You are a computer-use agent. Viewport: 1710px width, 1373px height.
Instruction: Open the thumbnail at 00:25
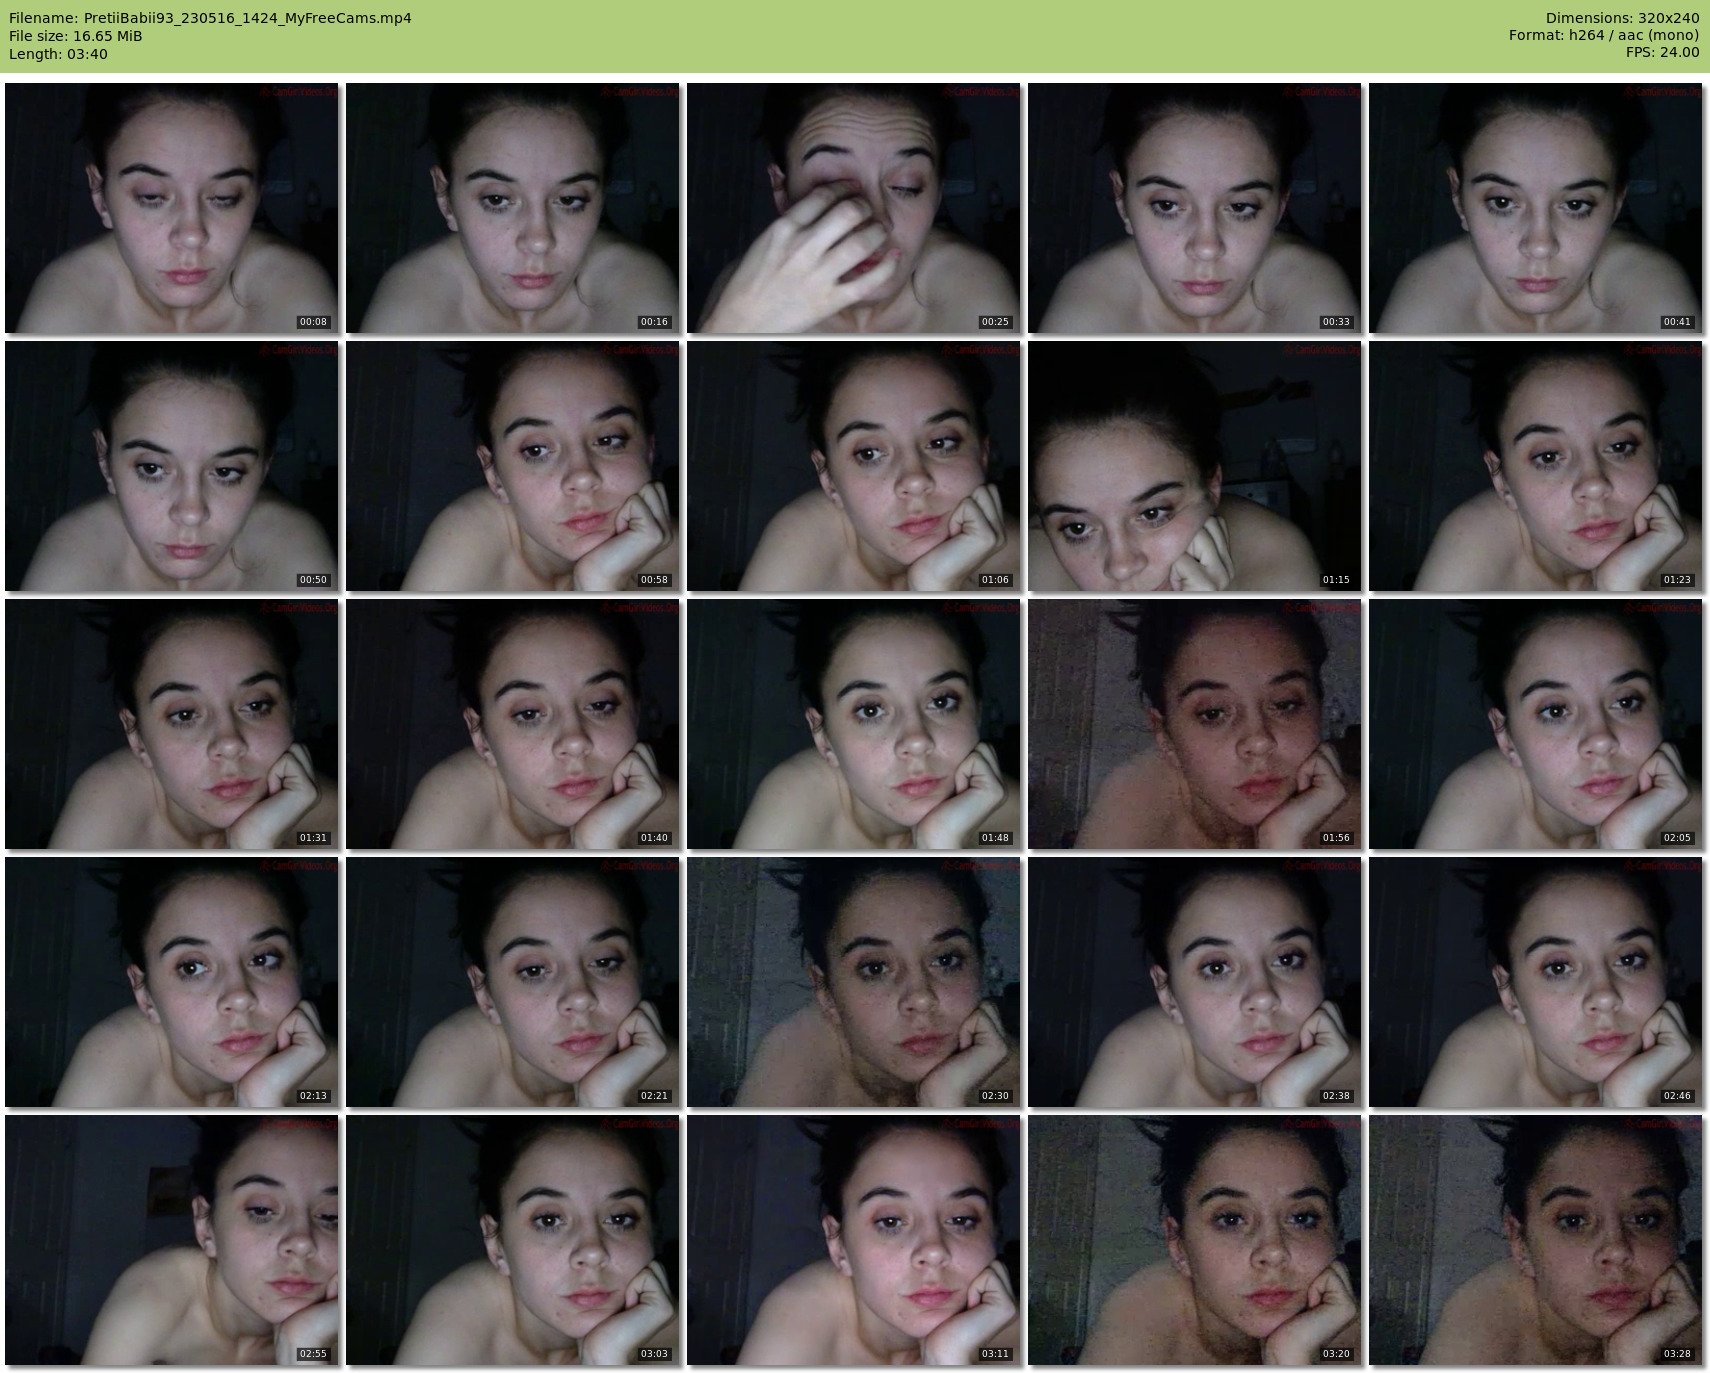[x=854, y=208]
